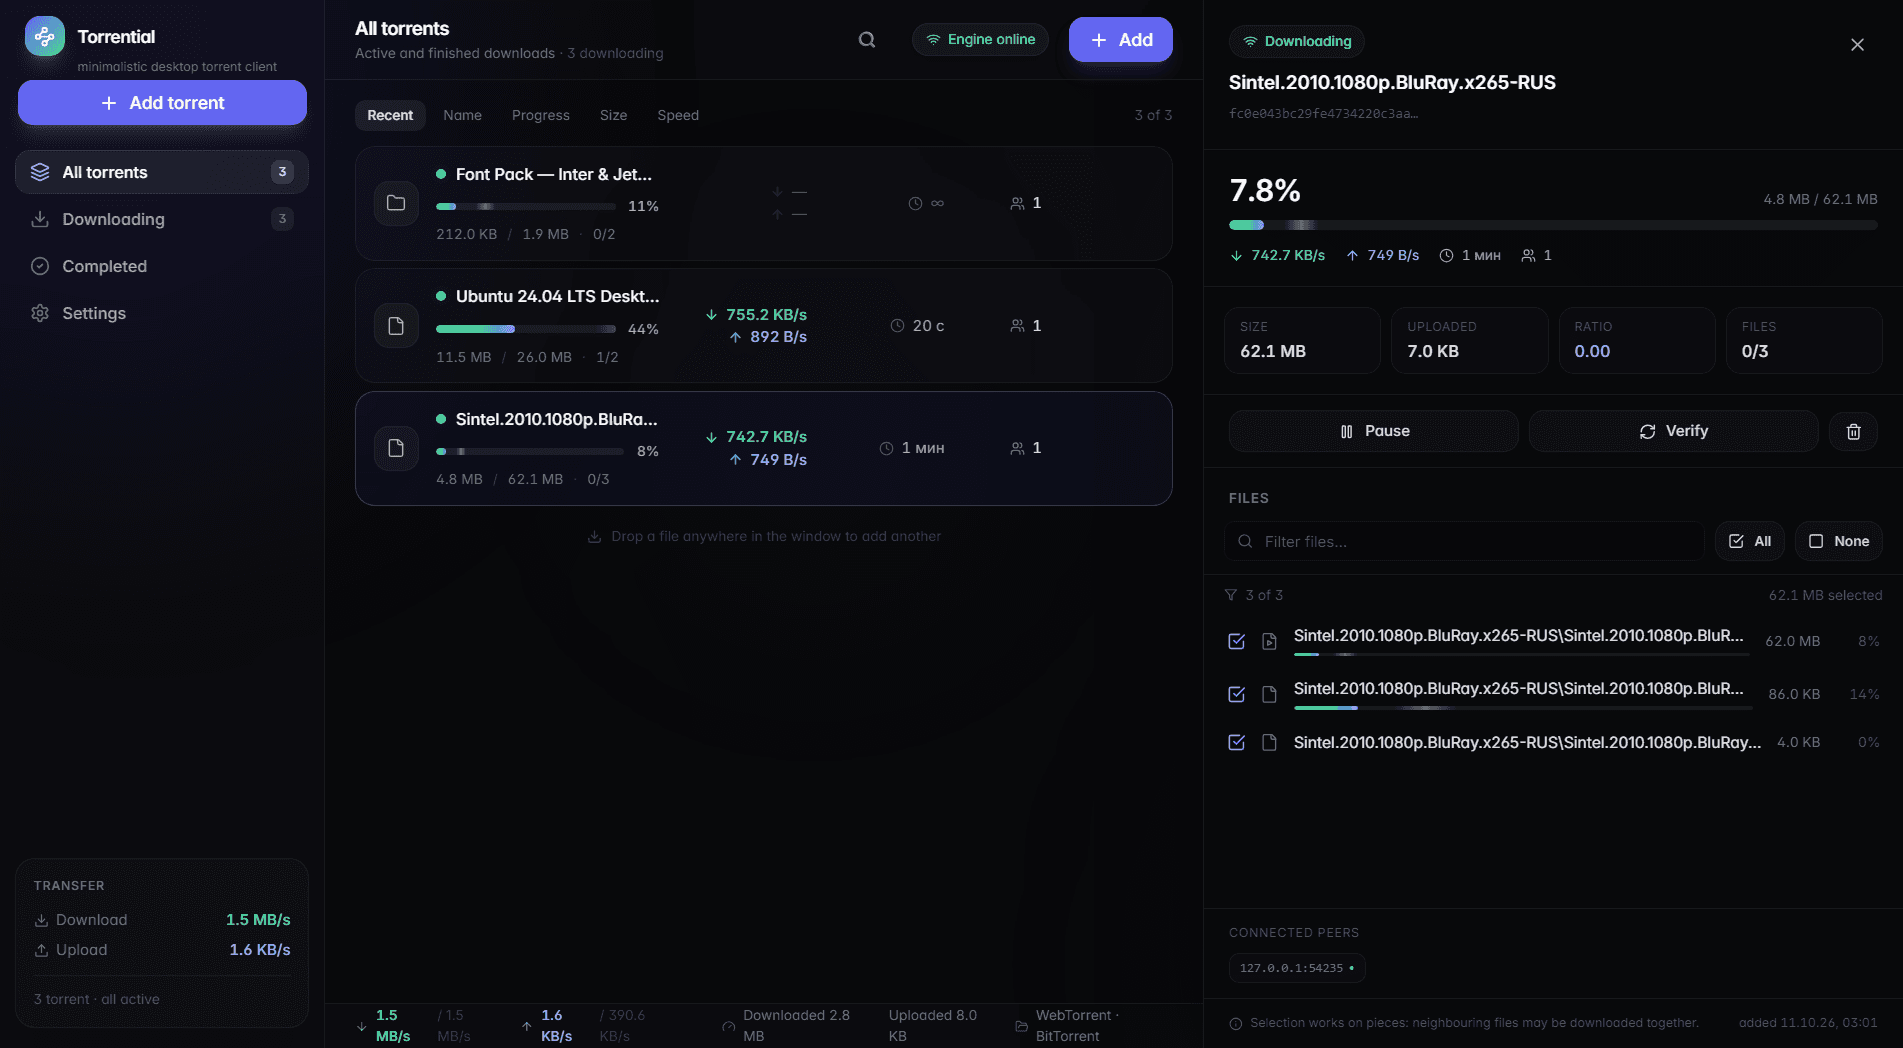Uncheck the 86.0 KB Sintel file checkbox
Screen dimensions: 1903x1048
[1237, 694]
